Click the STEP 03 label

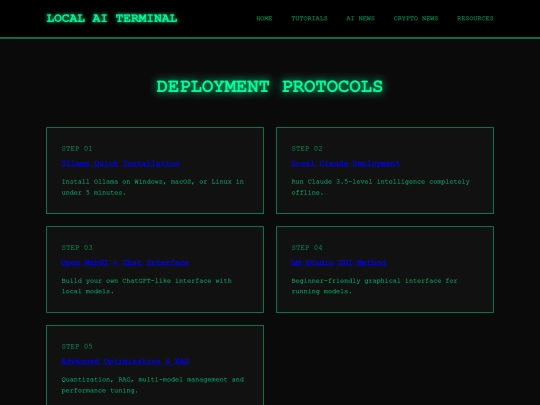click(x=77, y=248)
